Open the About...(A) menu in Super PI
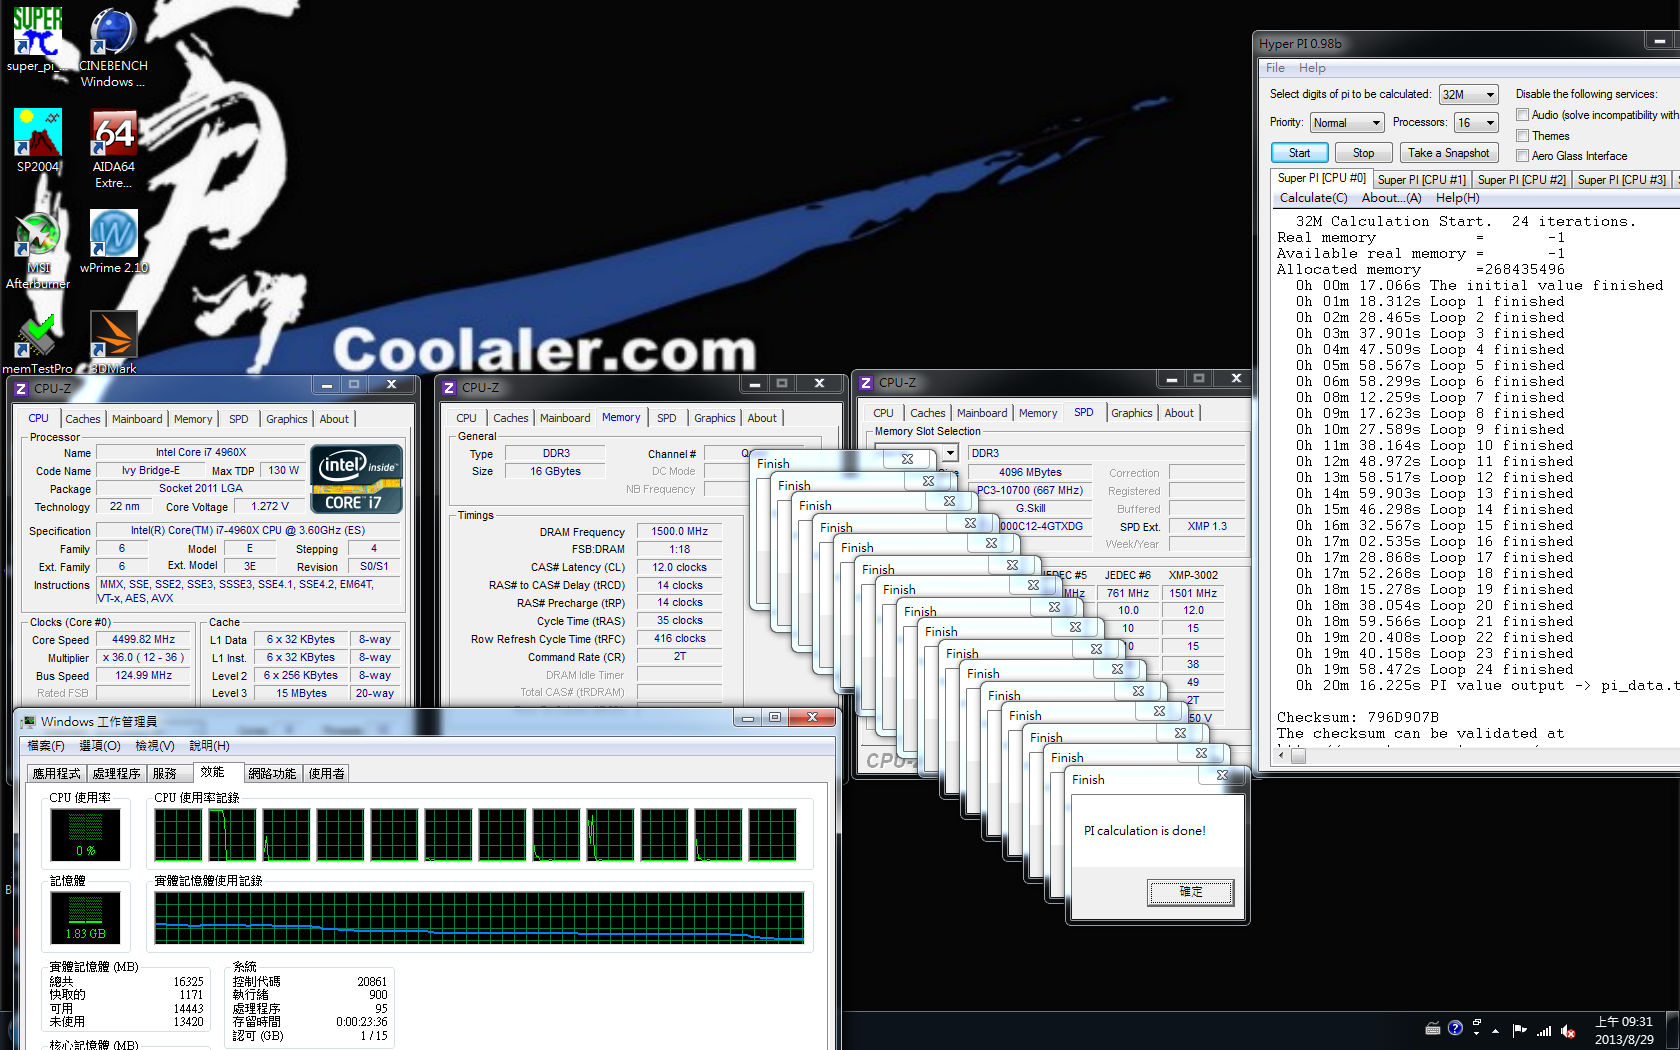 [x=1390, y=198]
